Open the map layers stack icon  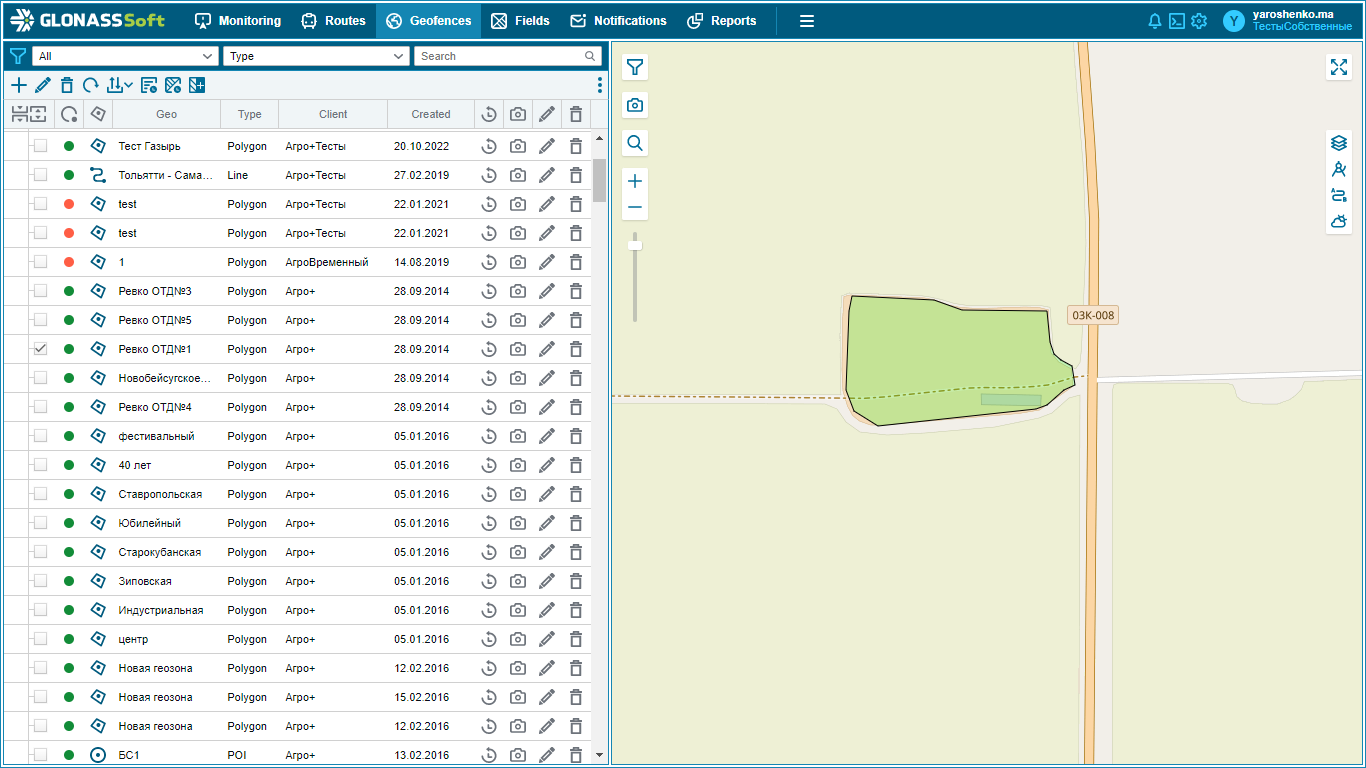pyautogui.click(x=1339, y=143)
